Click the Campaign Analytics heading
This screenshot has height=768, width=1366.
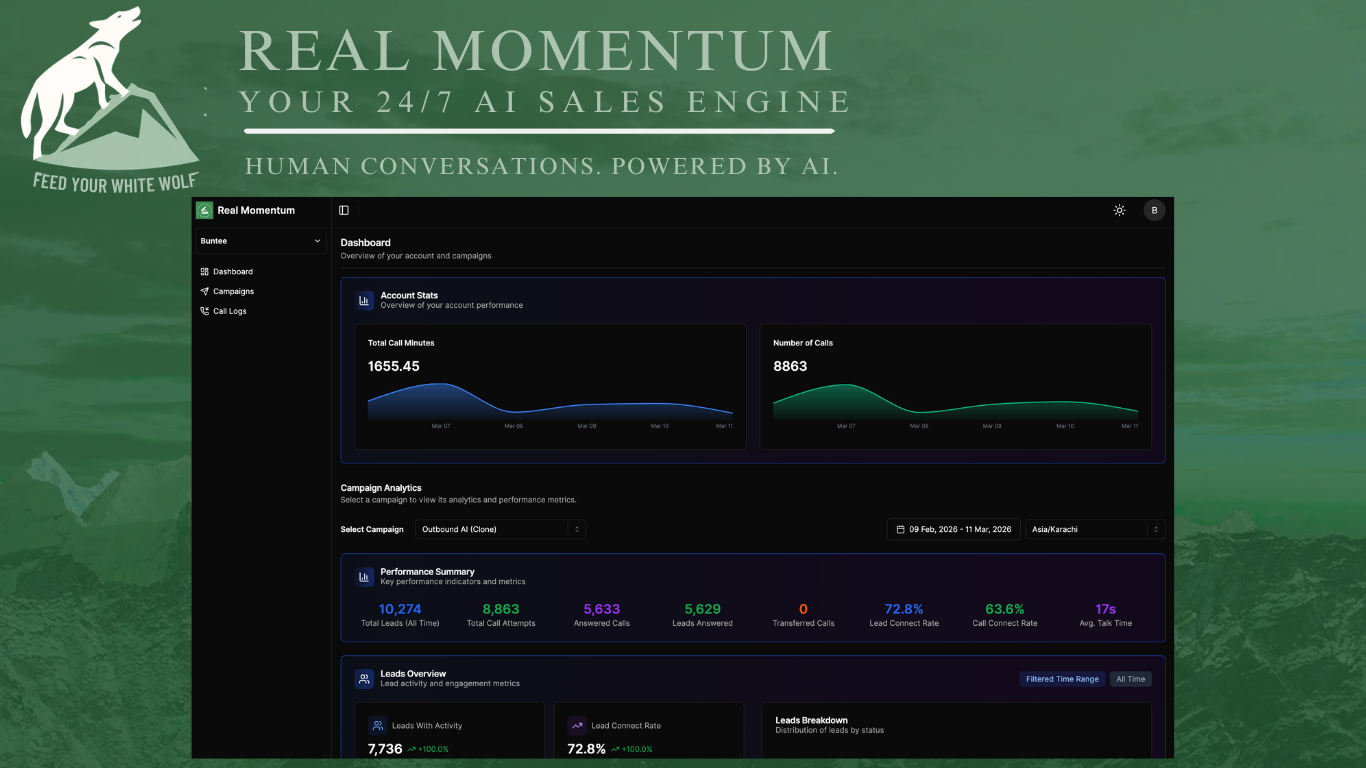(381, 488)
